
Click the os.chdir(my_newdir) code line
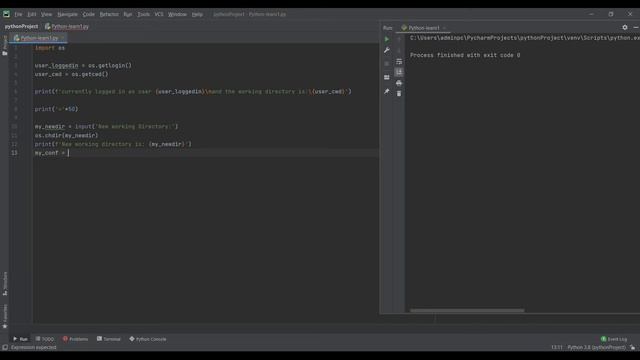(x=67, y=136)
